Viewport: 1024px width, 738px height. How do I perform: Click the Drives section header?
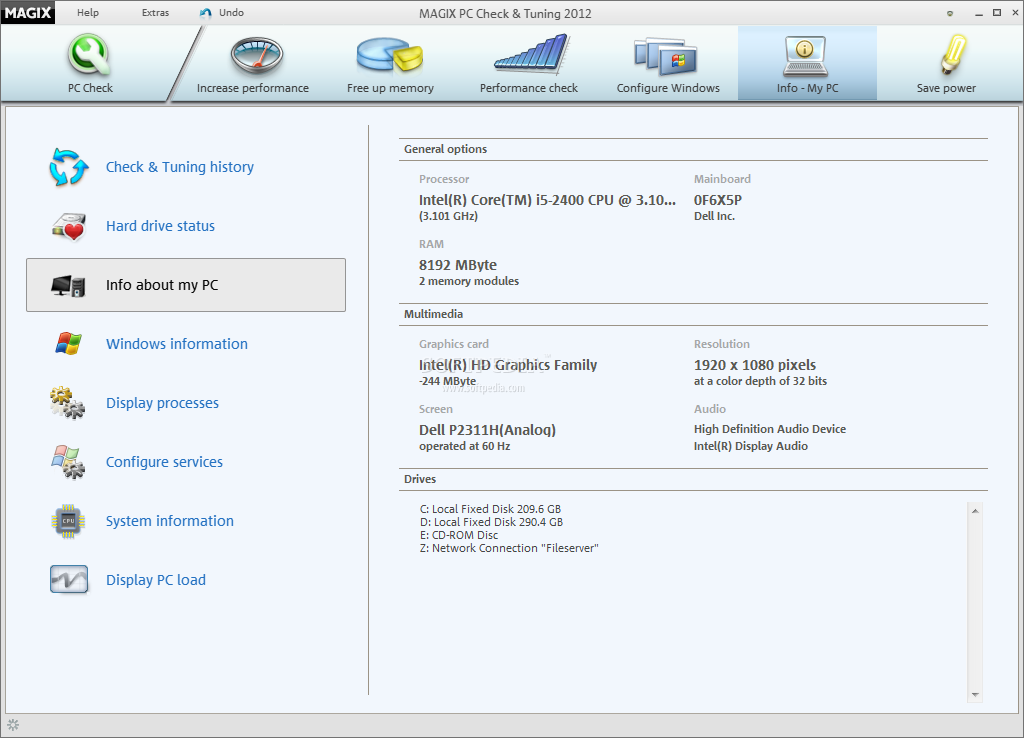420,479
